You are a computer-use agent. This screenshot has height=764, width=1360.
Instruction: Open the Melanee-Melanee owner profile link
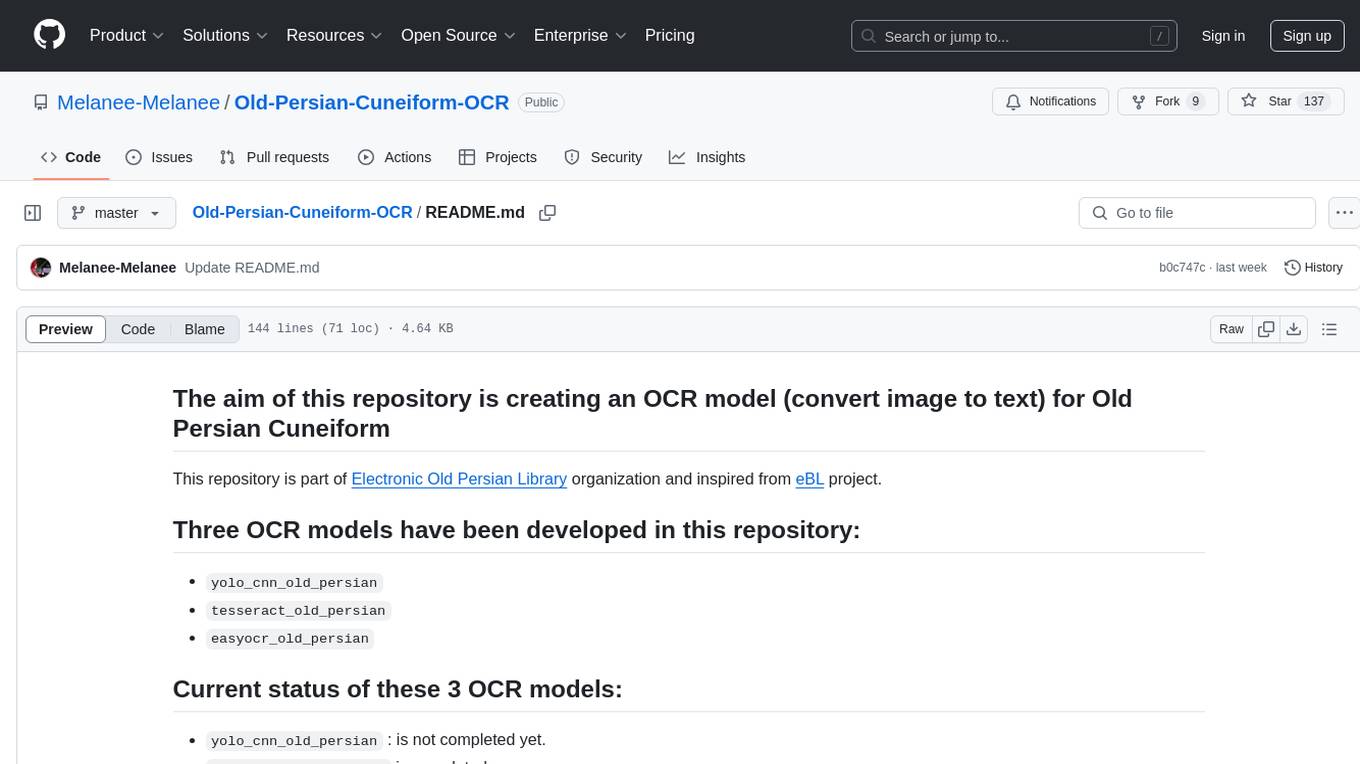tap(138, 102)
